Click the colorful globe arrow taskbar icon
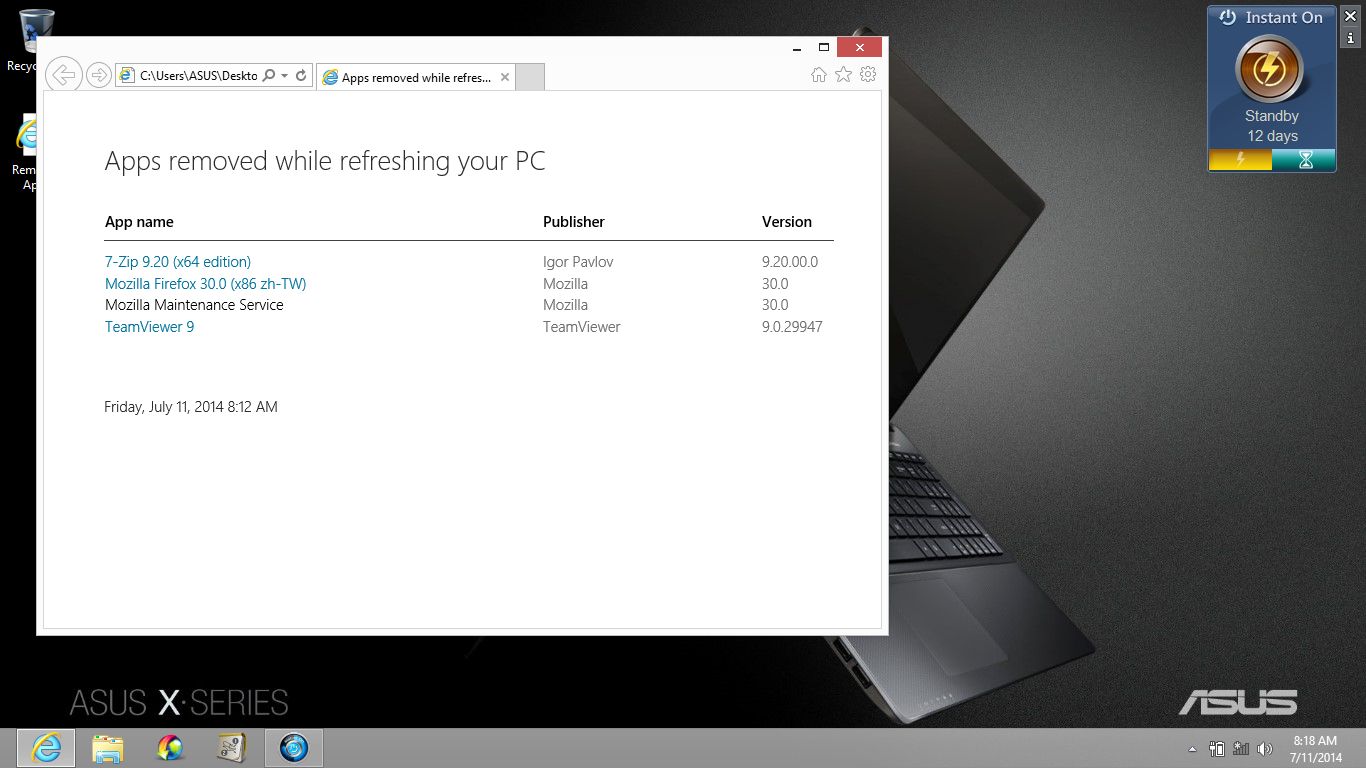The image size is (1366, 768). [170, 748]
